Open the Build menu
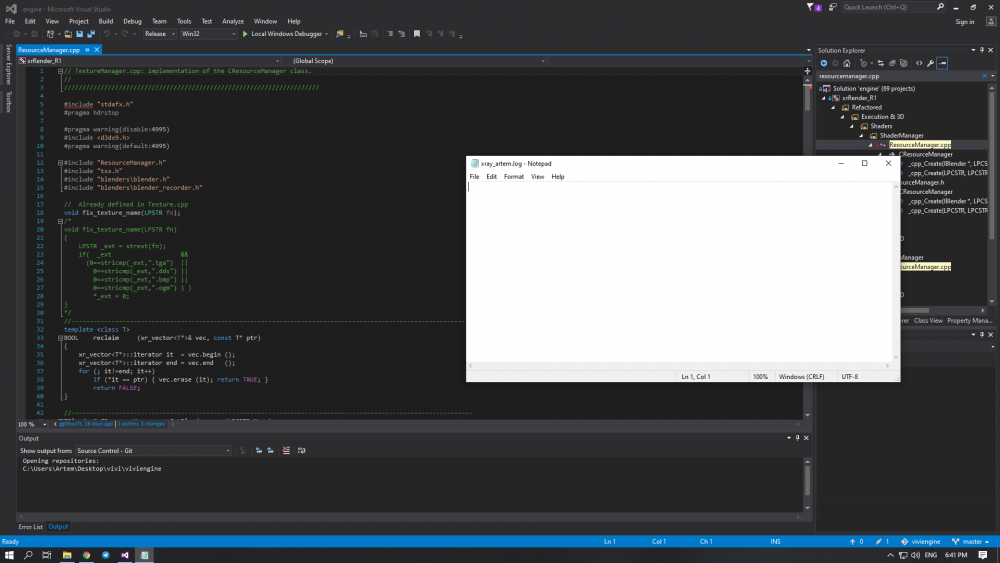This screenshot has width=1000, height=563. [x=105, y=20]
